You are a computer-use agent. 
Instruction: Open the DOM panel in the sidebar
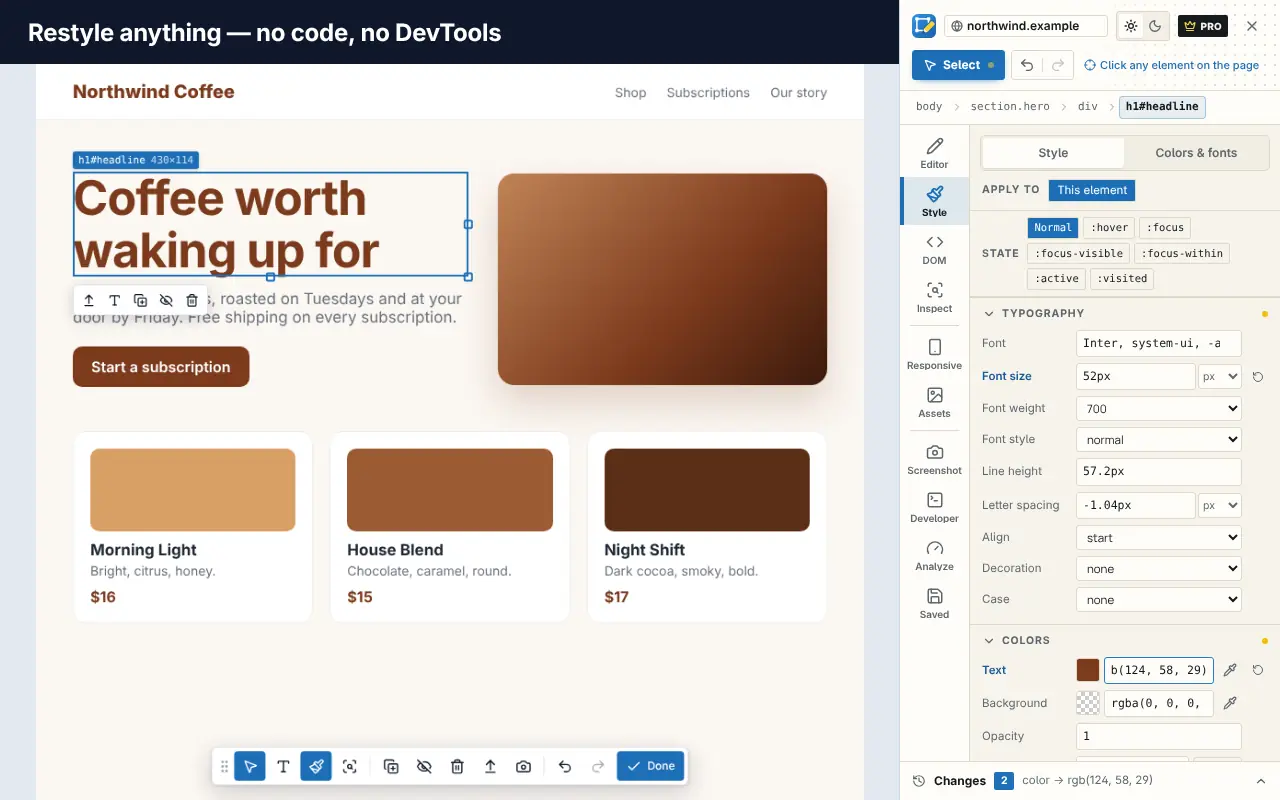click(x=934, y=249)
